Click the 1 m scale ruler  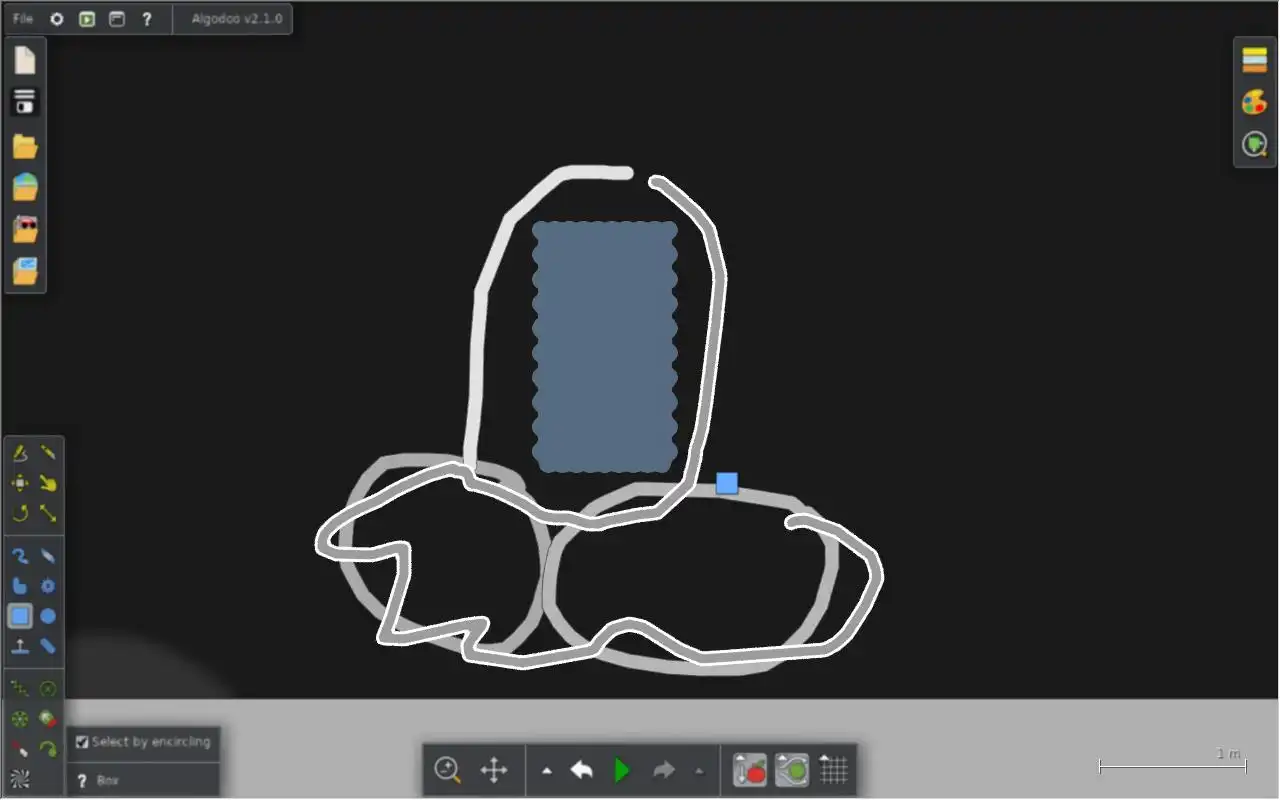[1172, 761]
